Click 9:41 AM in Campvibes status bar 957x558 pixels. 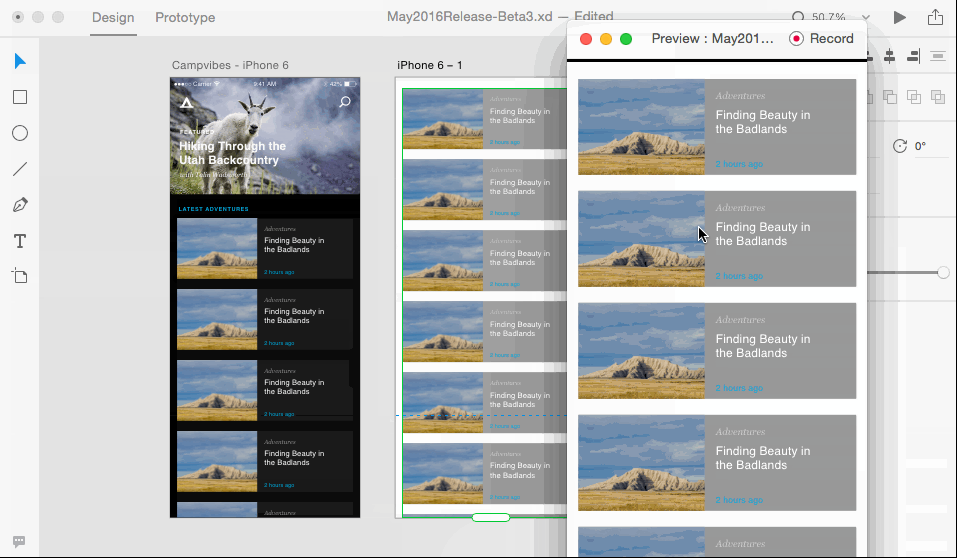click(x=265, y=84)
